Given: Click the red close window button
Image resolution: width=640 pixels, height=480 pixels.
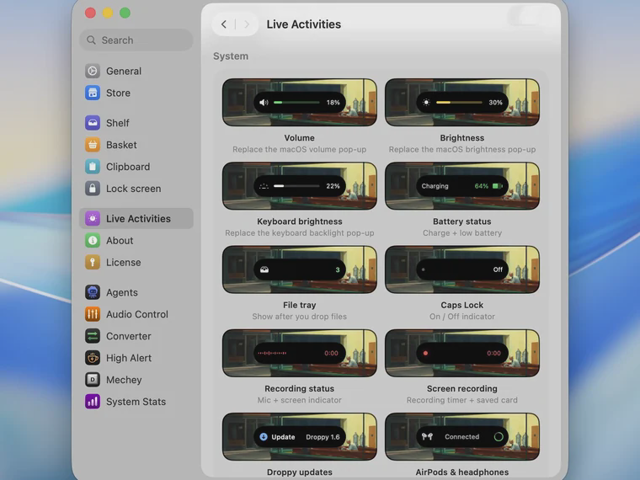Looking at the screenshot, I should tap(91, 13).
